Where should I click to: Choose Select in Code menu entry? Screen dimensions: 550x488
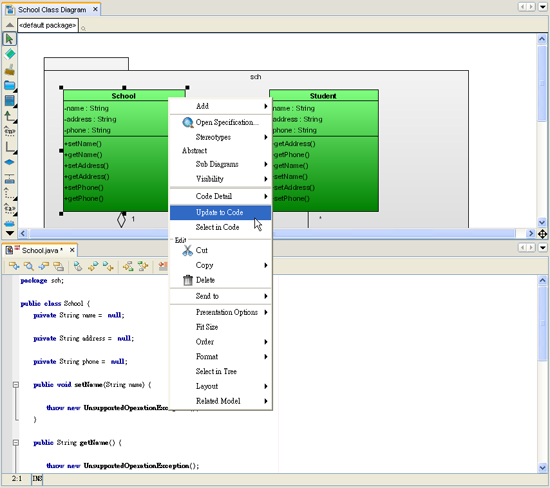[220, 227]
